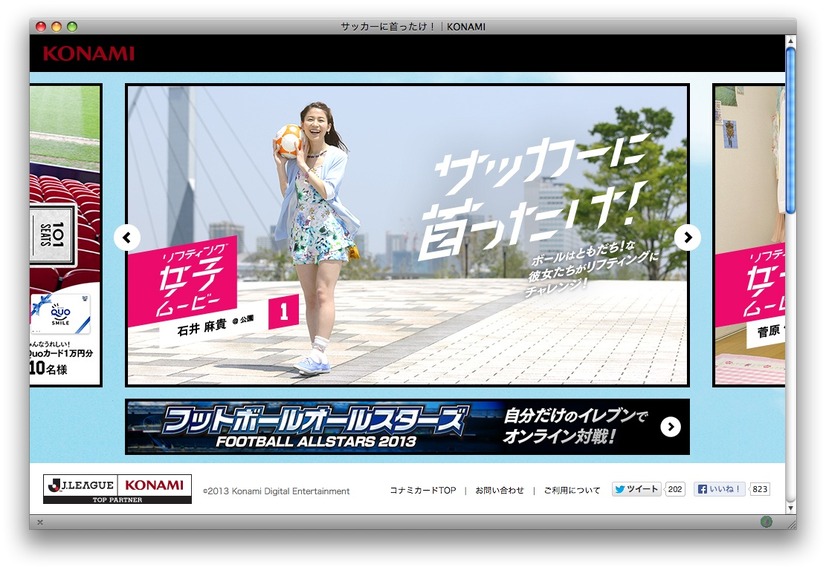Click the vertical scrollbar down arrow
Viewport: 826px width, 570px height.
790,508
